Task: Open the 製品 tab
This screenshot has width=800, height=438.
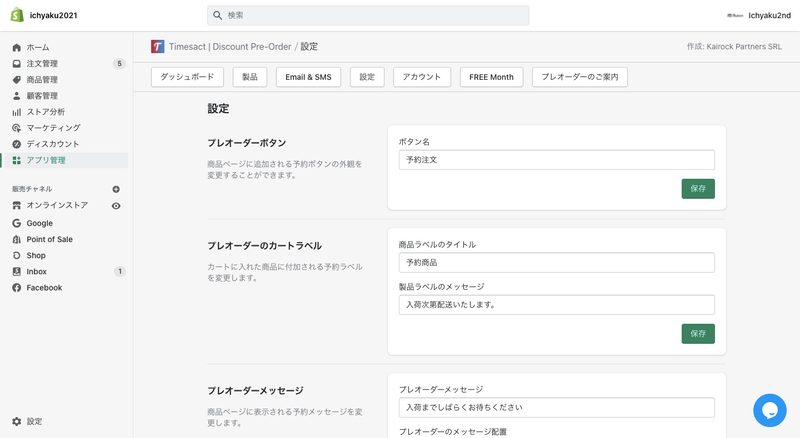Action: (250, 77)
